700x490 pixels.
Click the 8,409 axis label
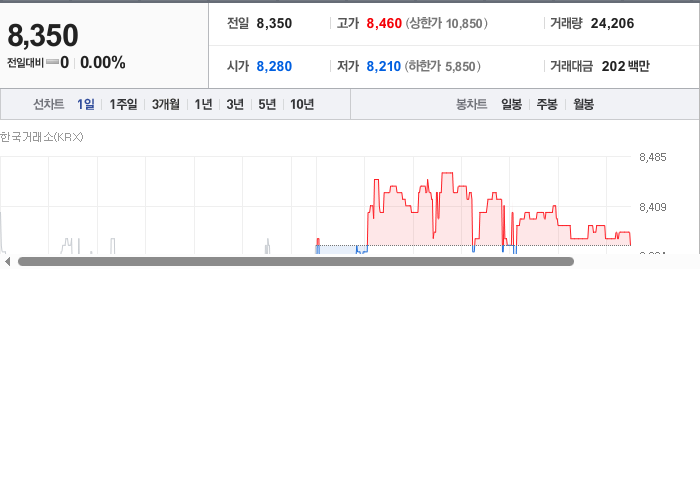point(653,207)
